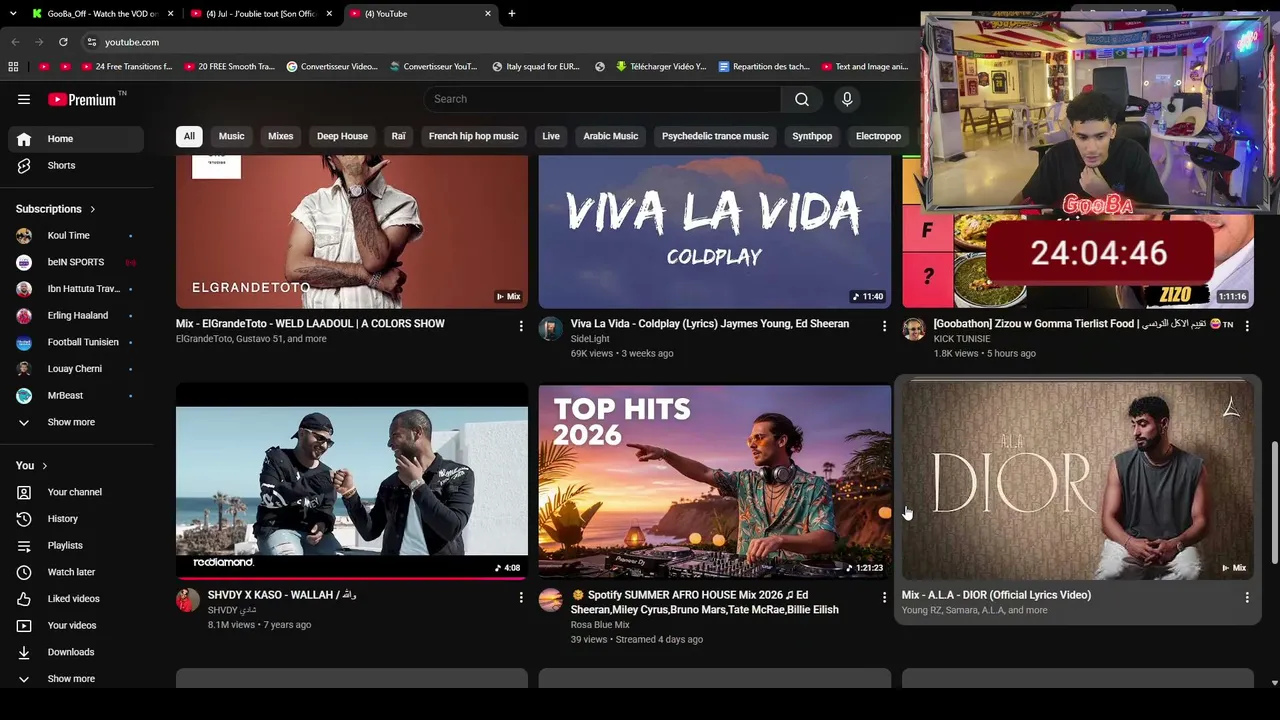Go back with the browser back arrow
Screen dimensions: 1280x720
tap(15, 42)
